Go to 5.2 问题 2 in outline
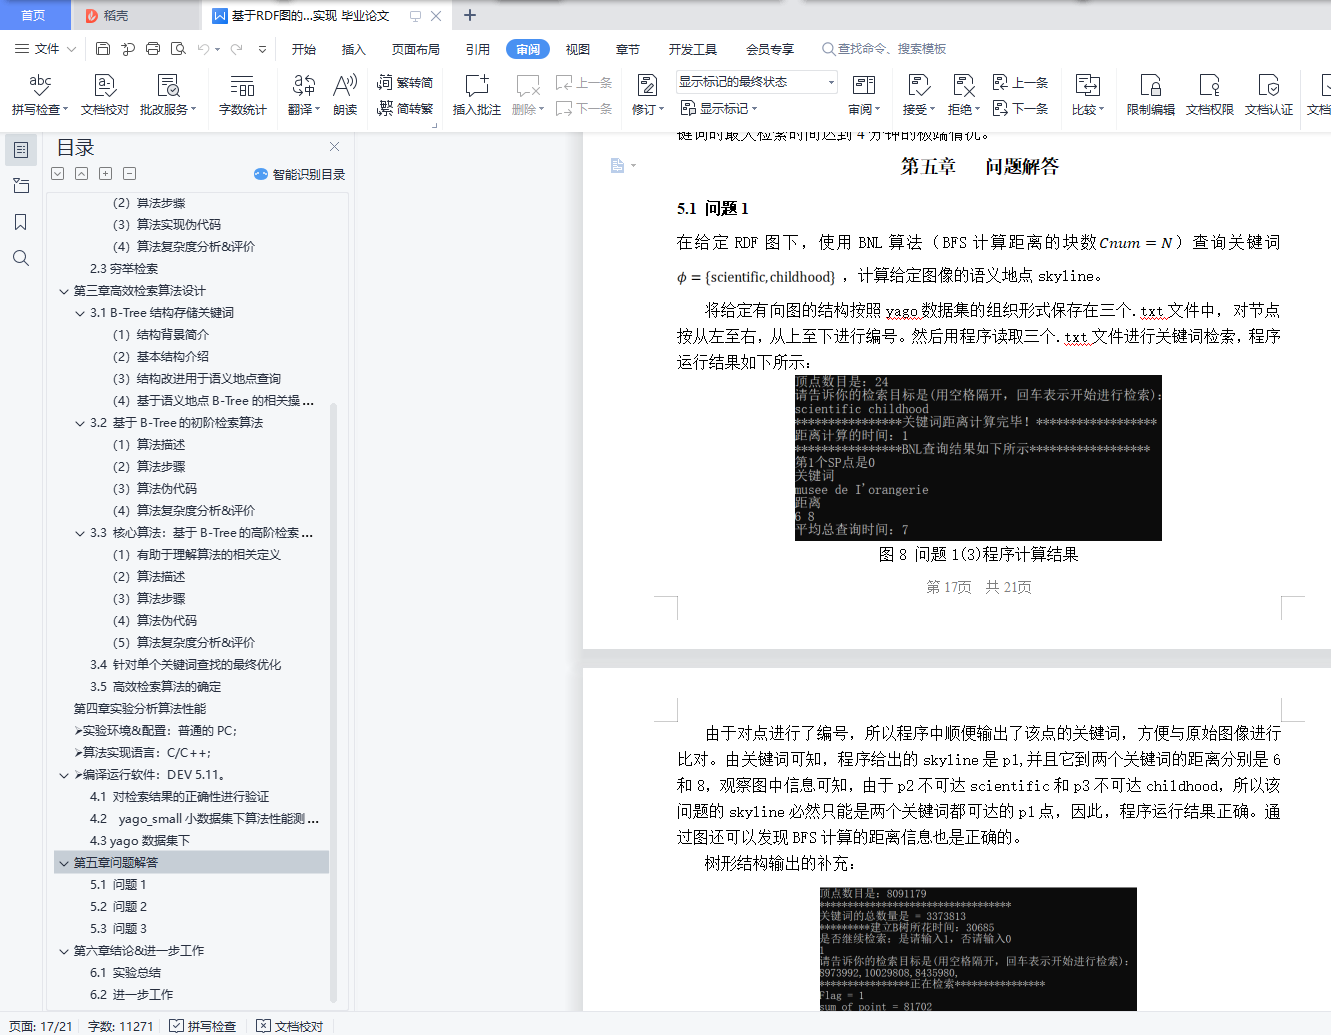This screenshot has width=1331, height=1035. click(x=118, y=907)
